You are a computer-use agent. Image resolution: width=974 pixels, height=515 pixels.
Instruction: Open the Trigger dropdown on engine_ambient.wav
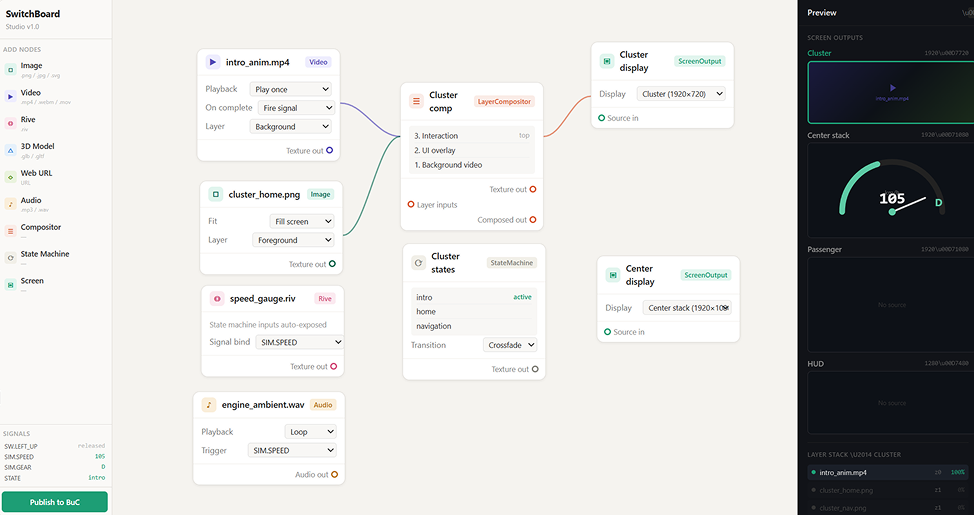[292, 450]
